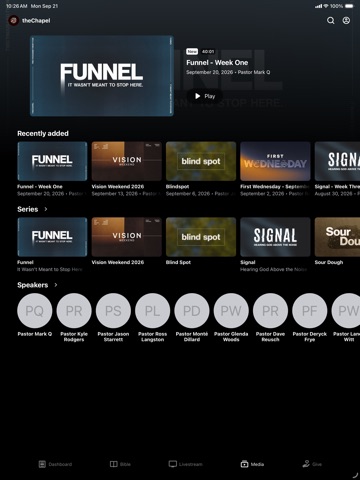This screenshot has height=480, width=360.
Task: Open the account profile icon
Action: coord(346,21)
